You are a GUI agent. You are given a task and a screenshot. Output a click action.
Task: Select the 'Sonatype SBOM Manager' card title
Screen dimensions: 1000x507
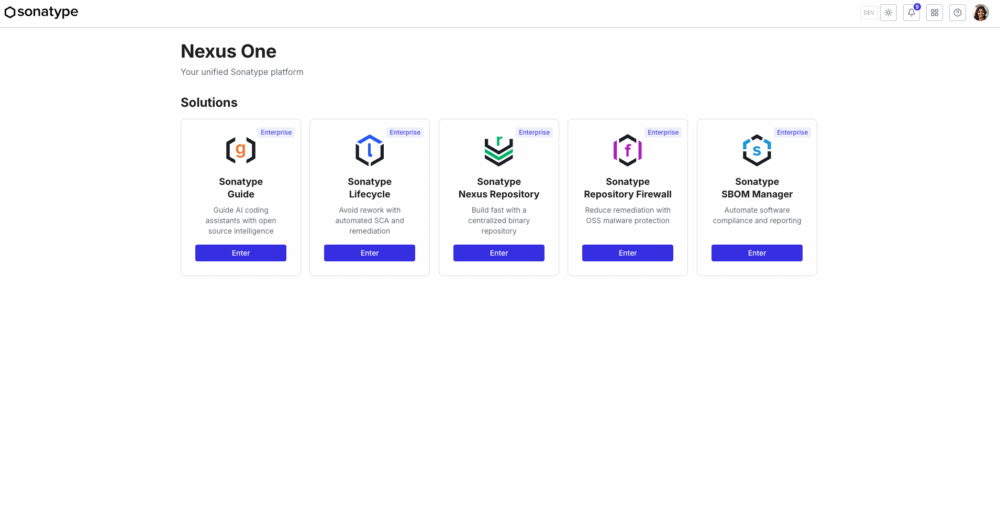pyautogui.click(x=757, y=188)
